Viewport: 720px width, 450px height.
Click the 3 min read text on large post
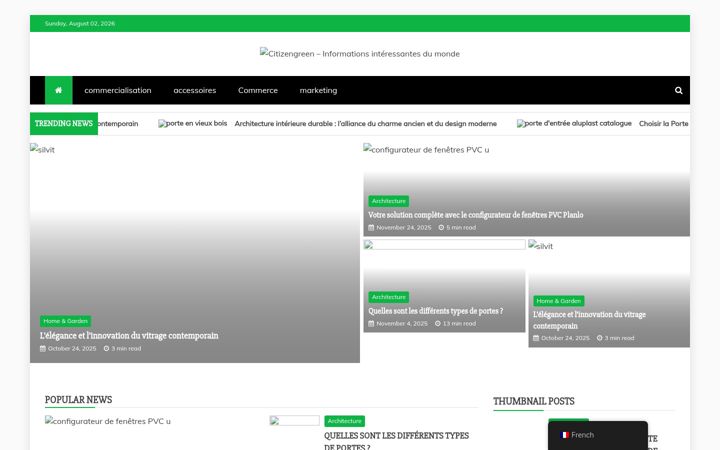126,349
